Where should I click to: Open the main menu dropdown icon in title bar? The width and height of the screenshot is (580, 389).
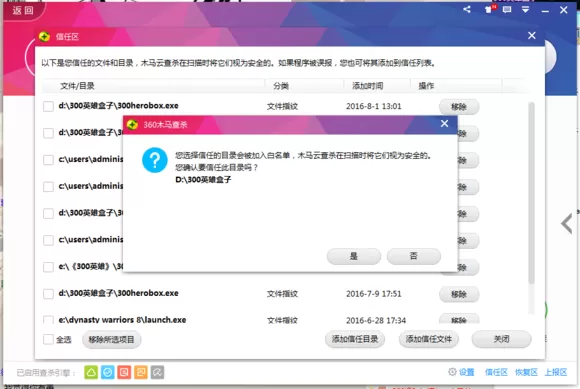click(x=525, y=10)
